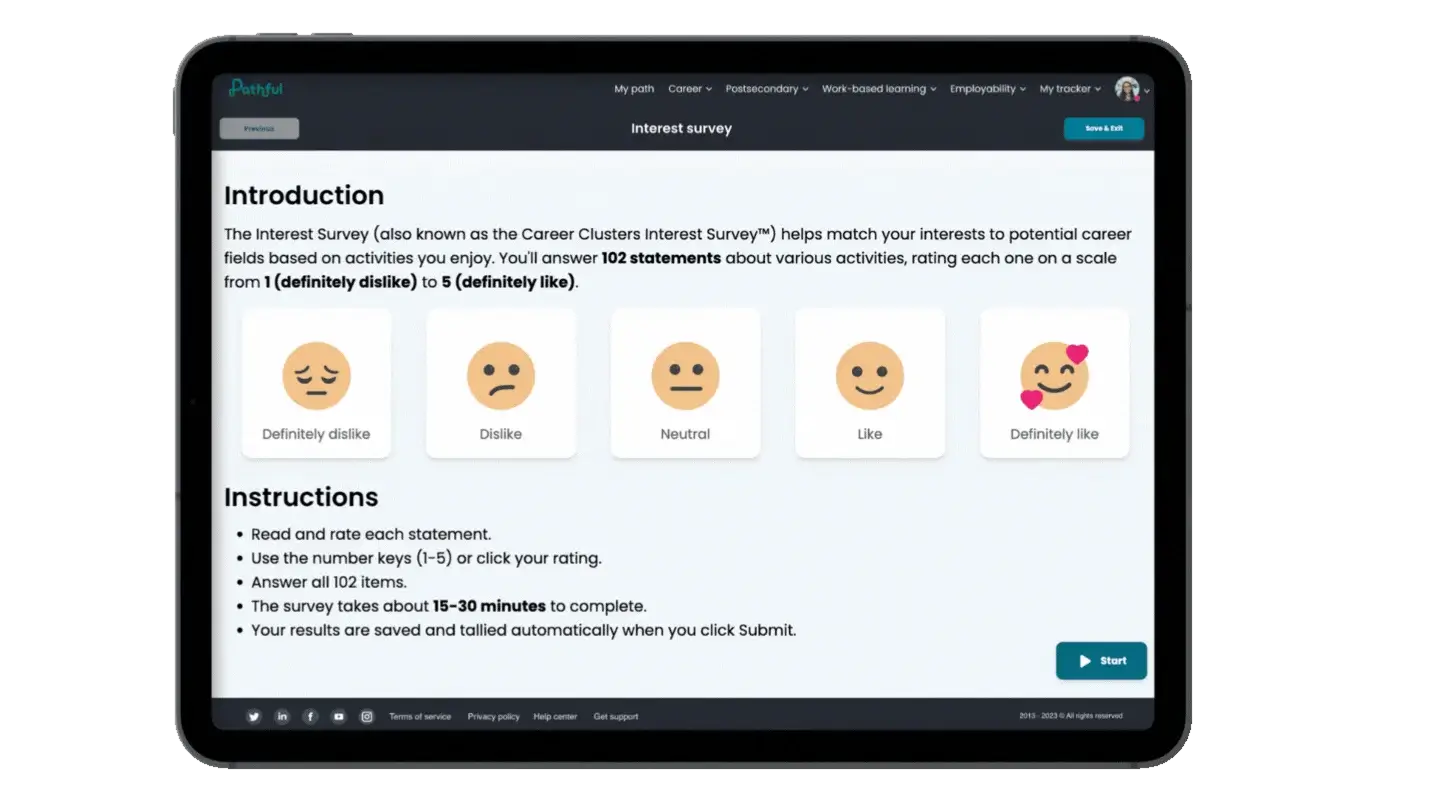This screenshot has width=1440, height=810.
Task: Expand the Work-based learning dropdown
Action: click(x=879, y=89)
